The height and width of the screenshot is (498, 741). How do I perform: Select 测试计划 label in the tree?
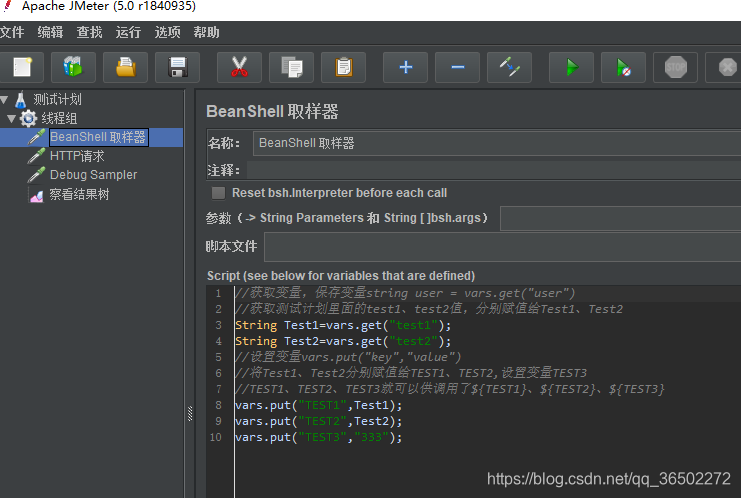coord(57,99)
